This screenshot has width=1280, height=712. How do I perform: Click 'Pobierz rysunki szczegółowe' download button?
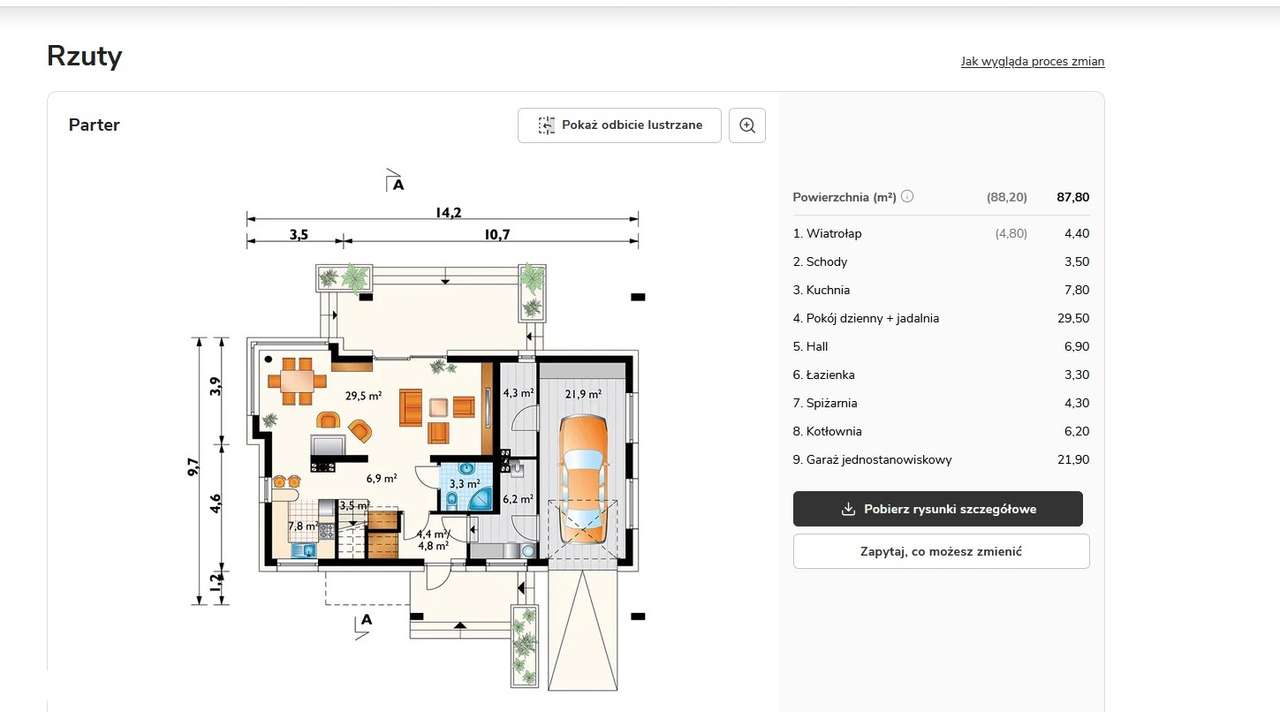pos(938,509)
